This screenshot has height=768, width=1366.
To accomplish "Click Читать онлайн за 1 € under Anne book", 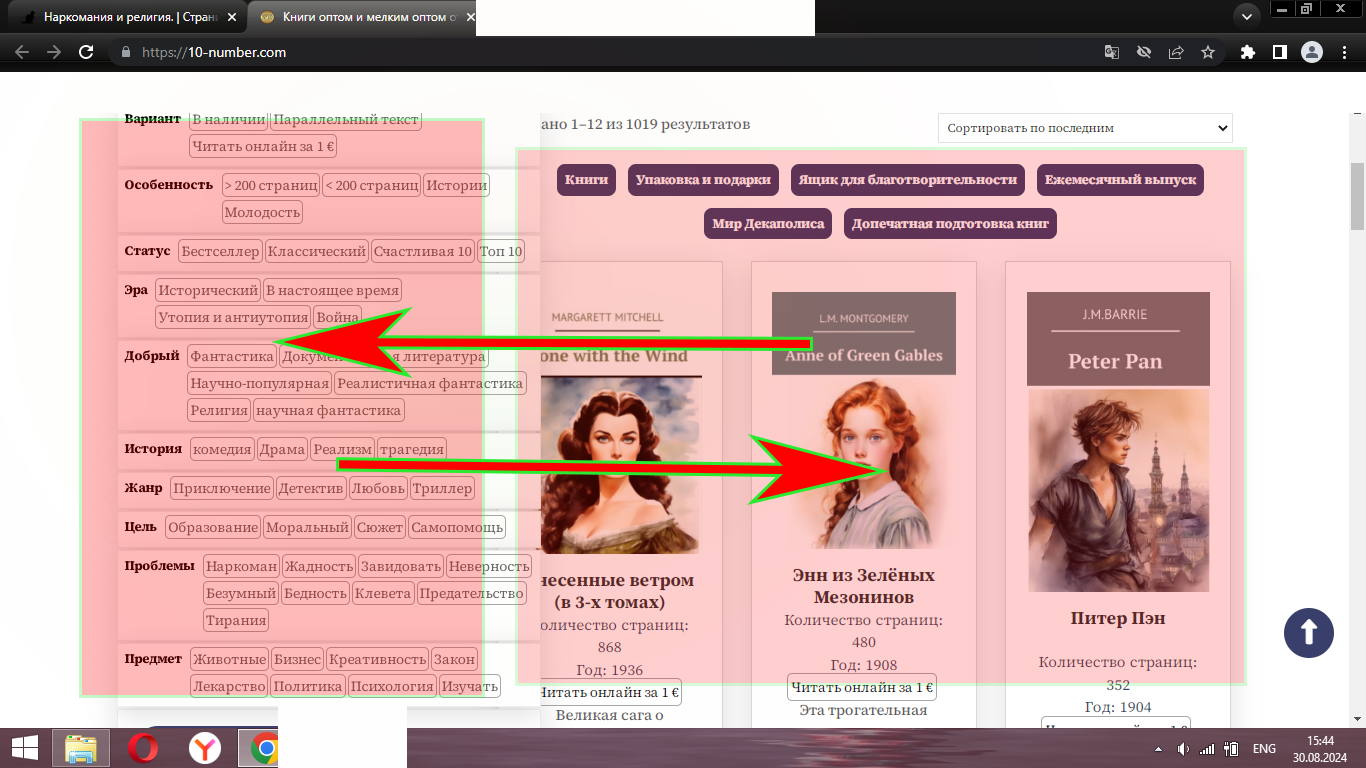I will coord(862,687).
